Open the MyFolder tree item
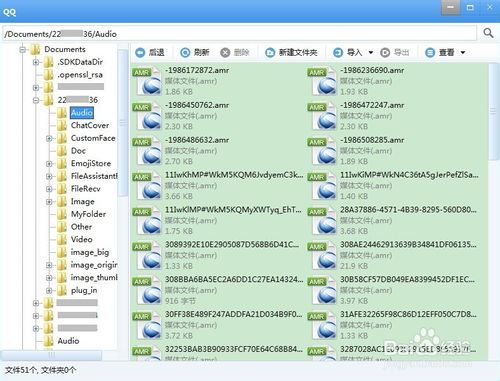The height and width of the screenshot is (381, 500). (88, 214)
